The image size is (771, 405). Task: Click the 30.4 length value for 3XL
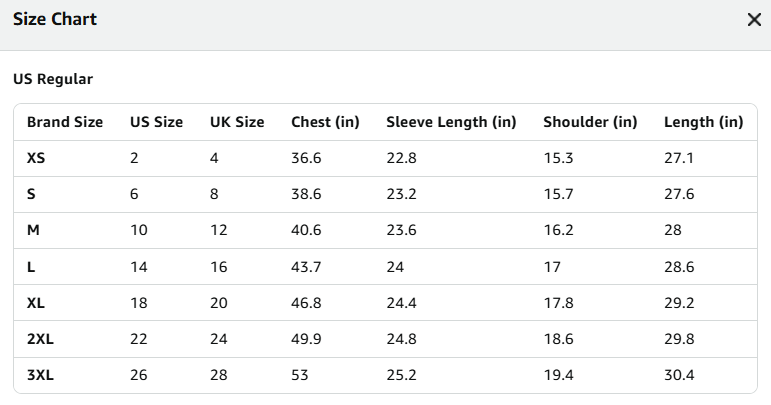coord(679,375)
